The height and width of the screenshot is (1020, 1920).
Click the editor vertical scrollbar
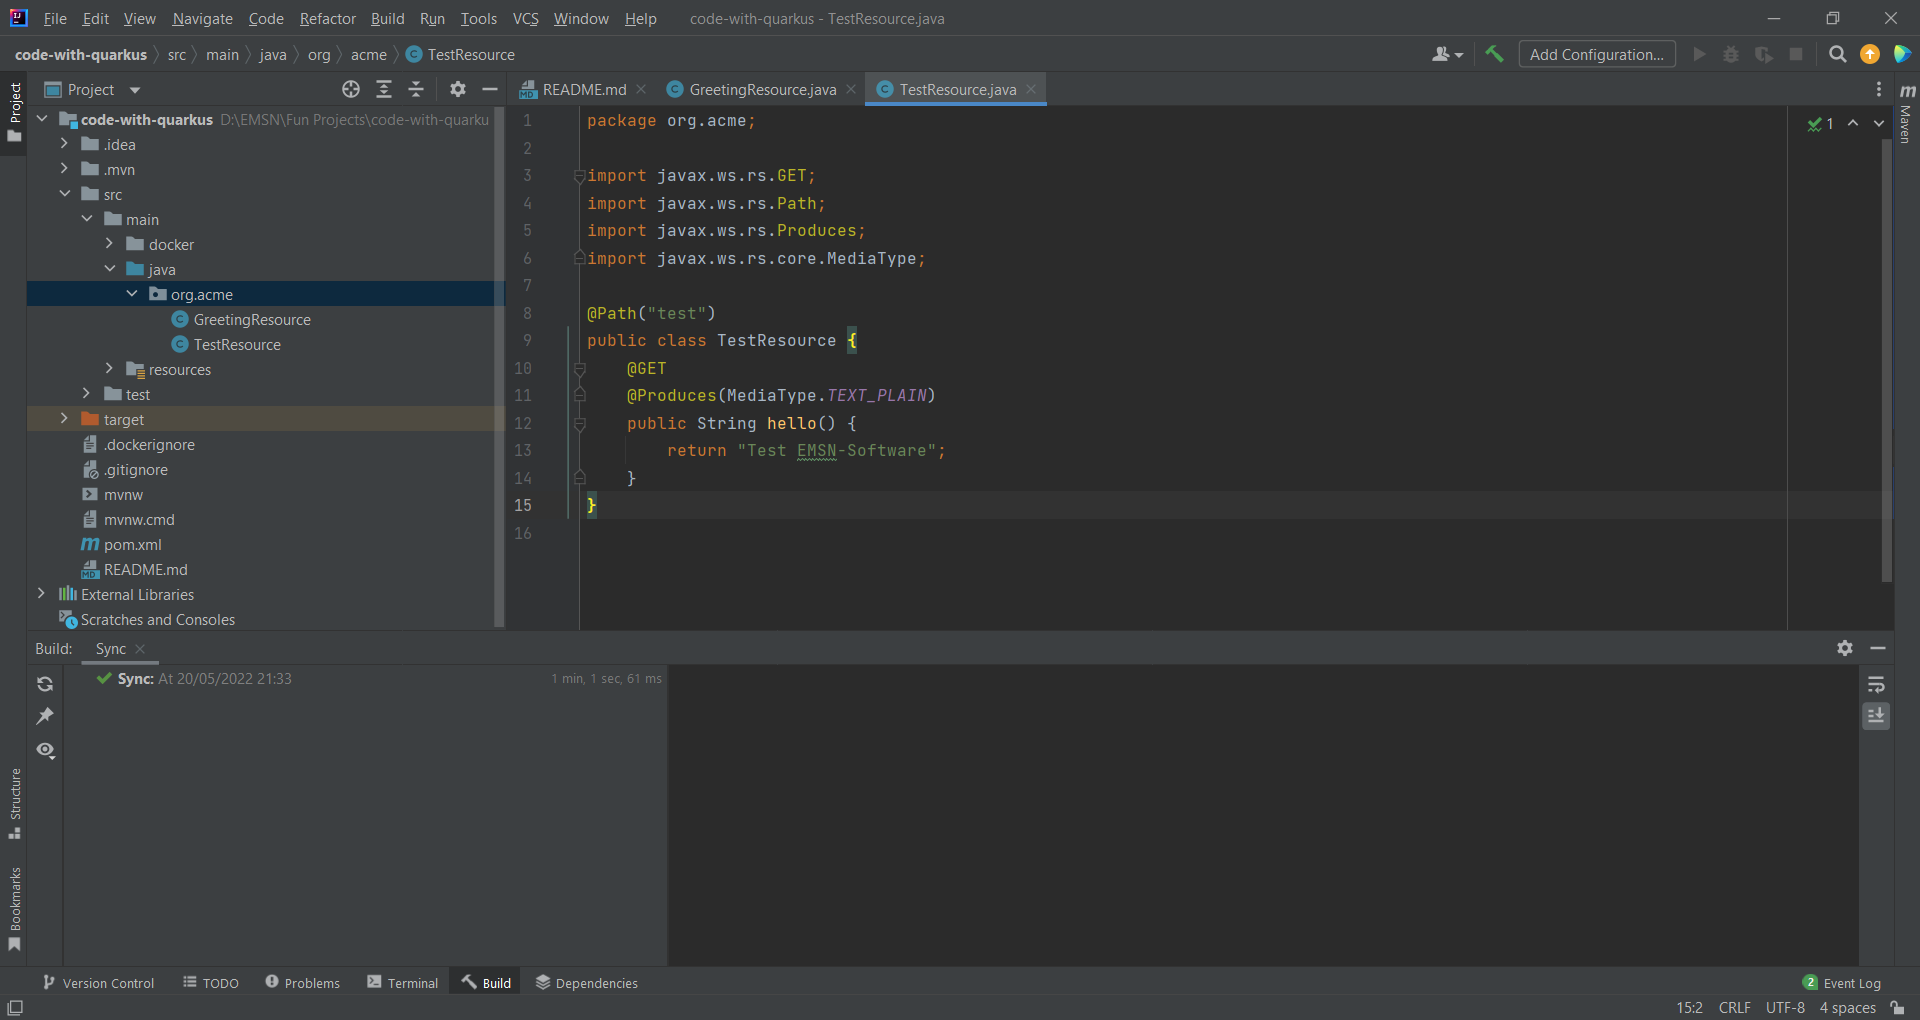click(1886, 360)
